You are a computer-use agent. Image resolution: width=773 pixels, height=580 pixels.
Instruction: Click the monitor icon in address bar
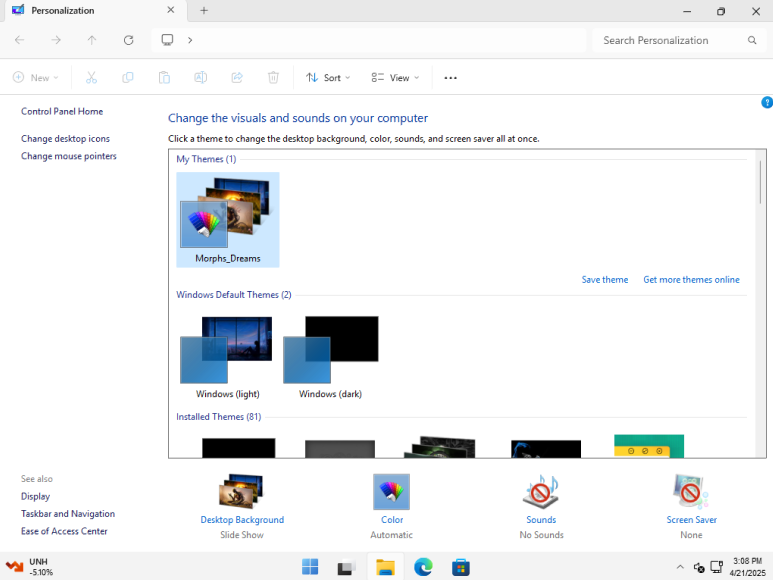[168, 40]
